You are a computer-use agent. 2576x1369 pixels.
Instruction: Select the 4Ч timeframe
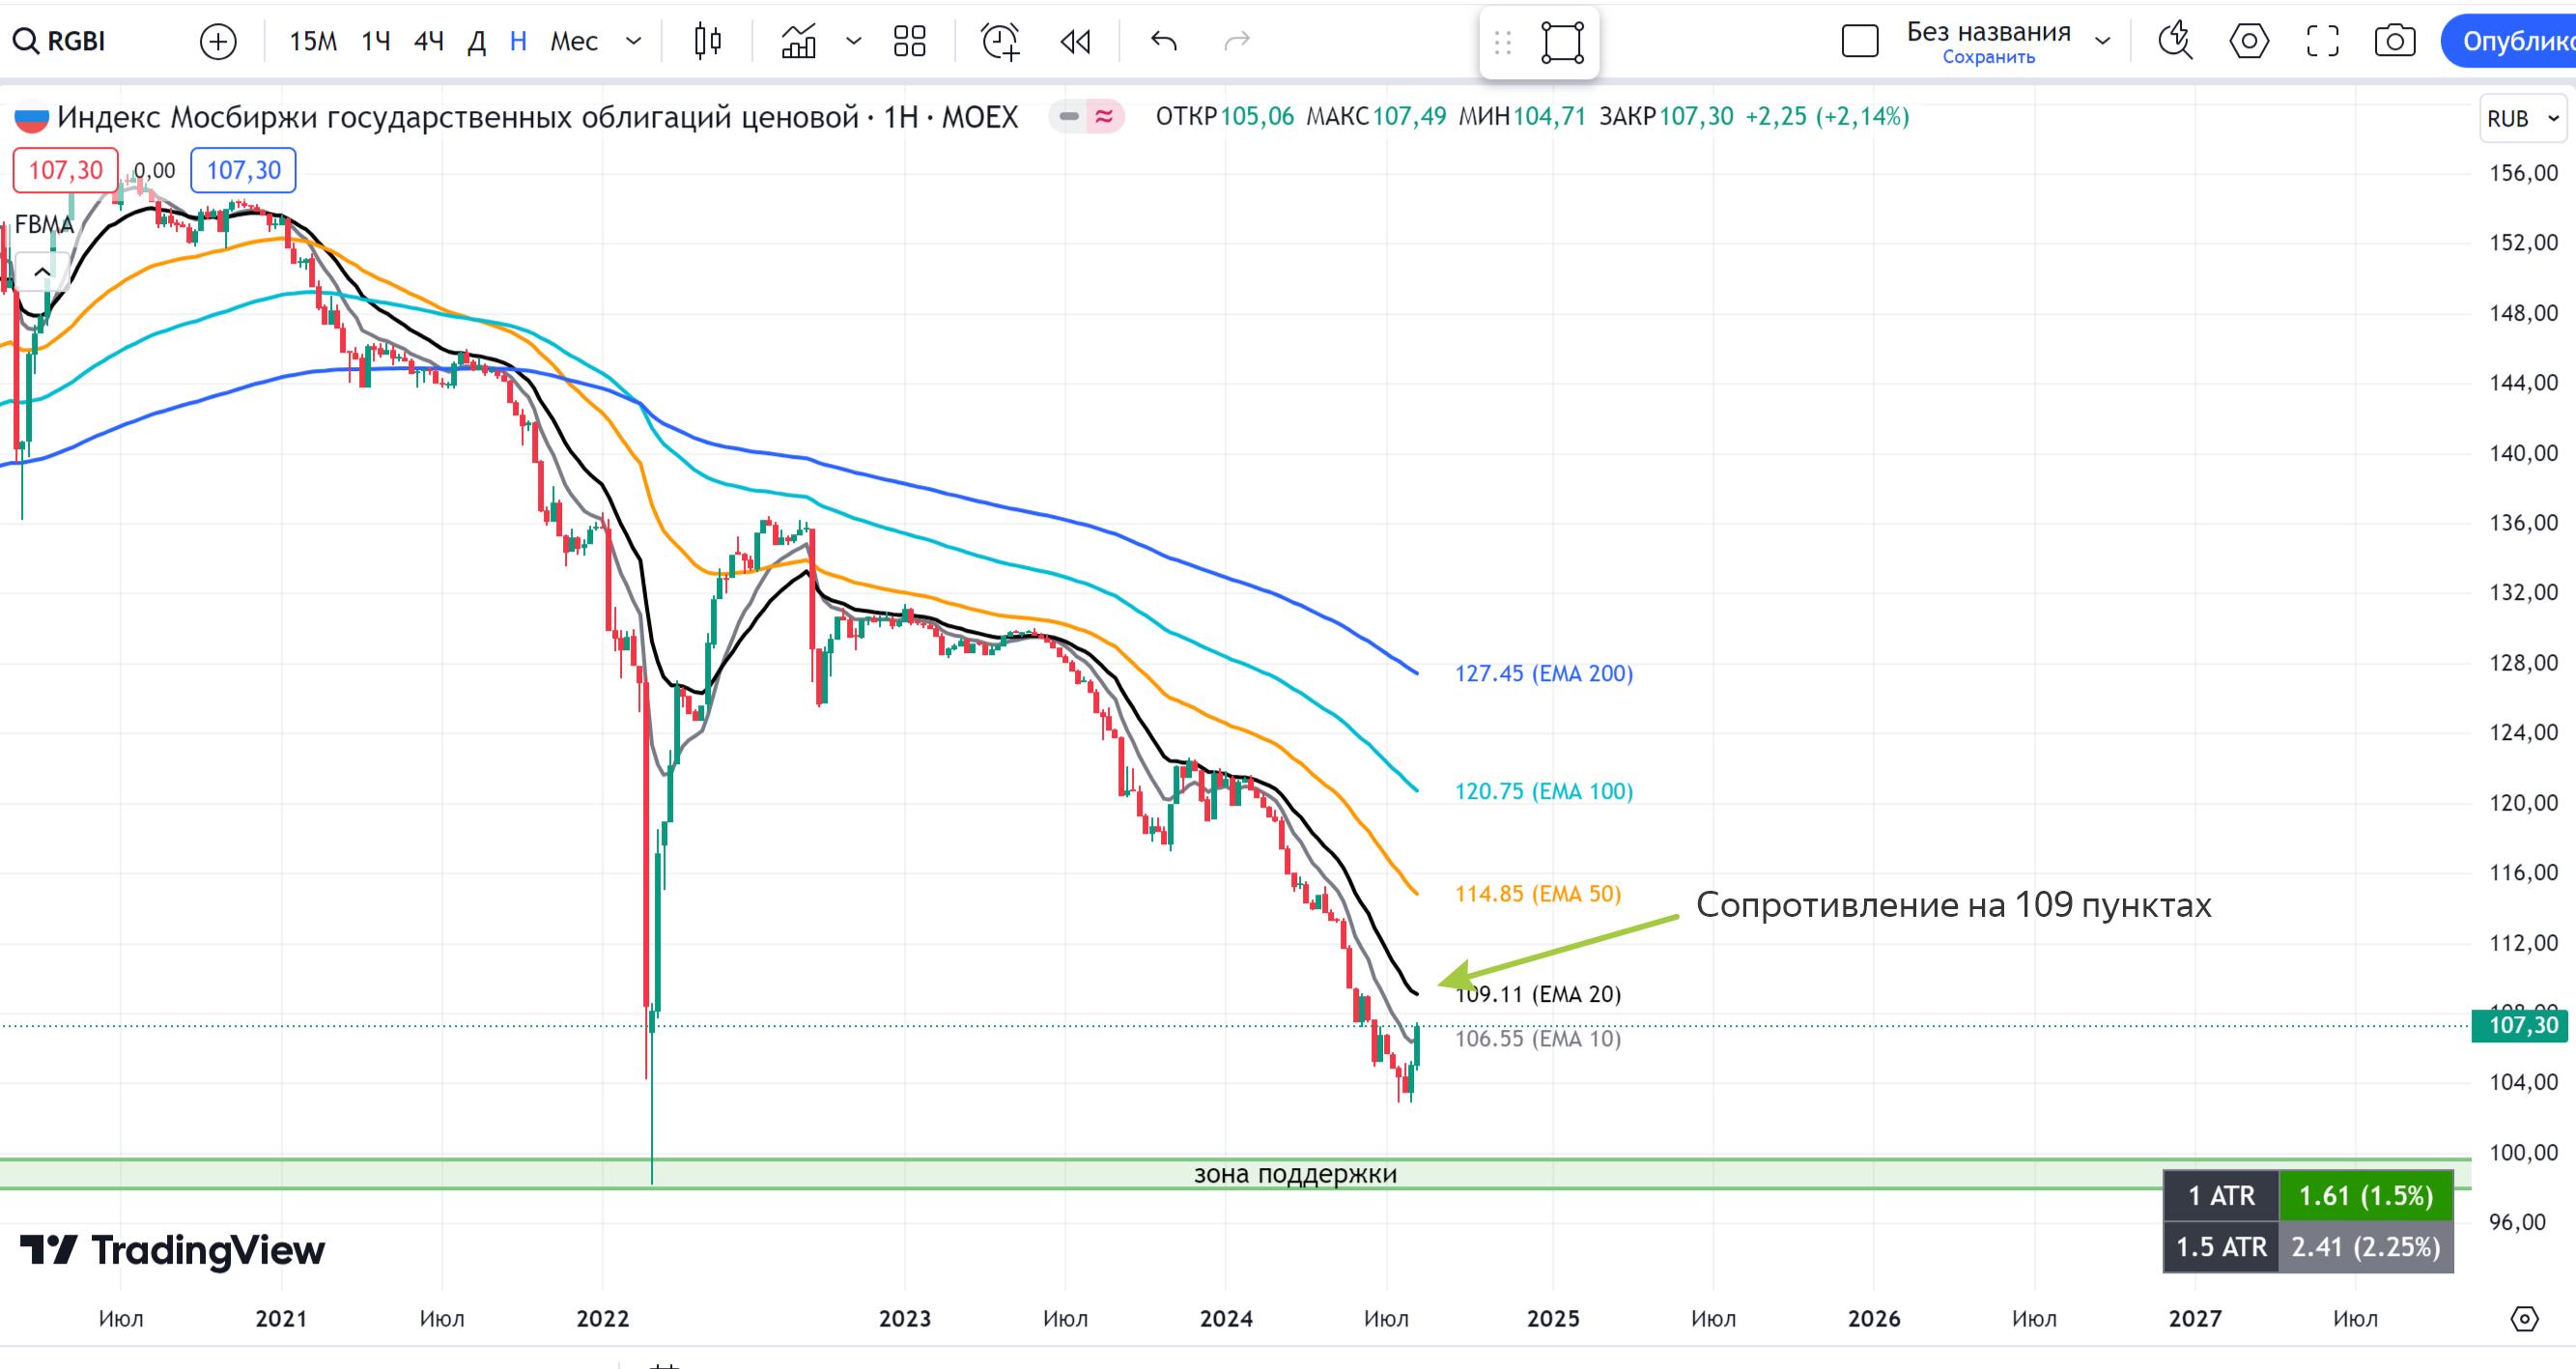click(428, 41)
